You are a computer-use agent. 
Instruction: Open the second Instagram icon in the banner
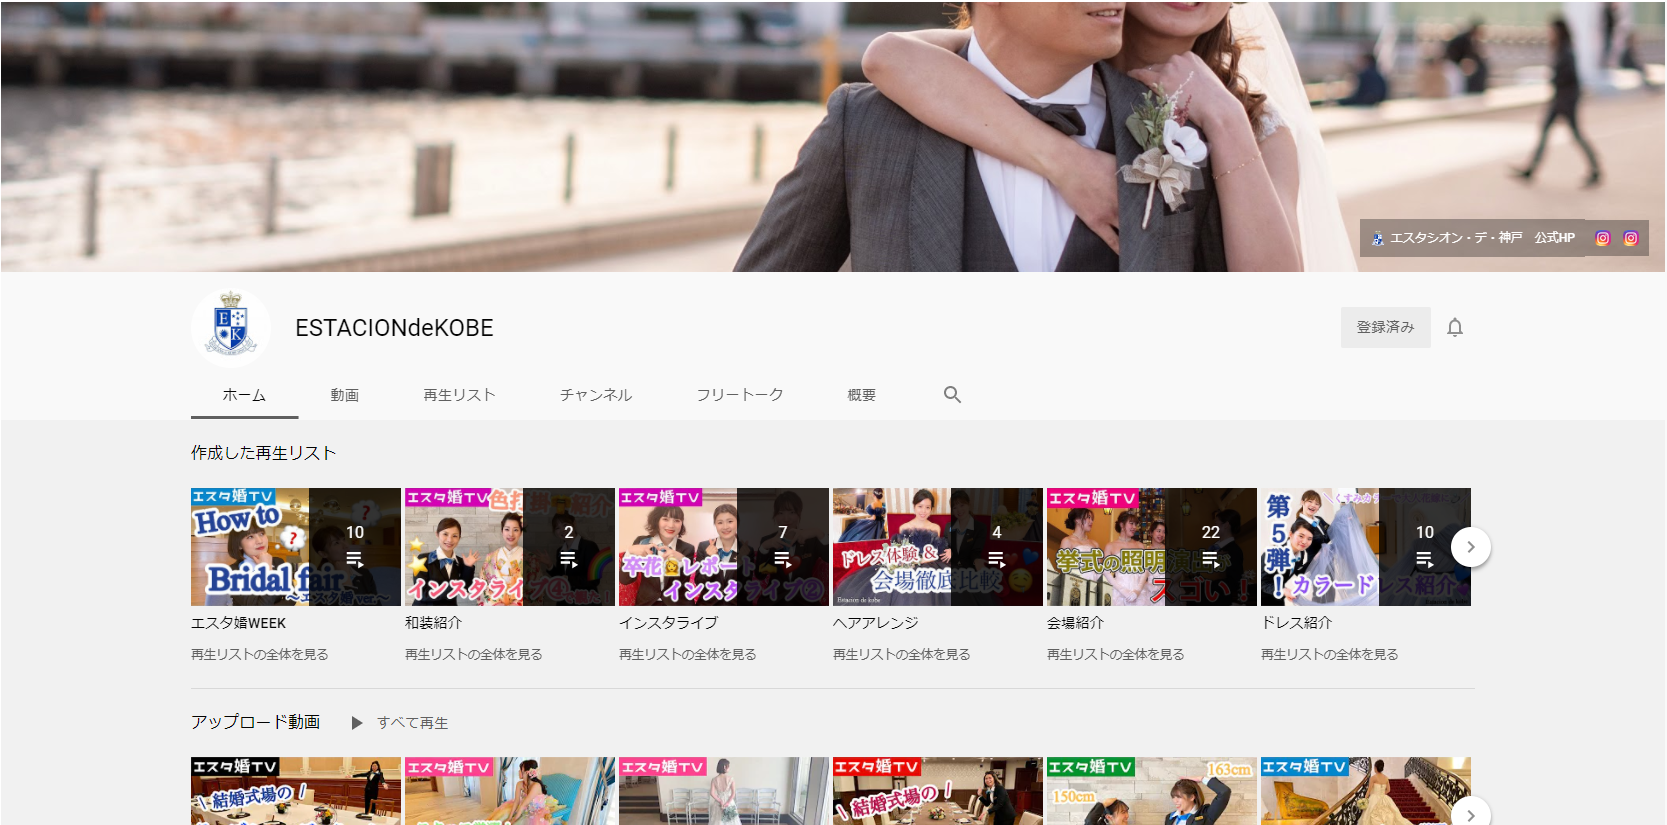tap(1631, 238)
